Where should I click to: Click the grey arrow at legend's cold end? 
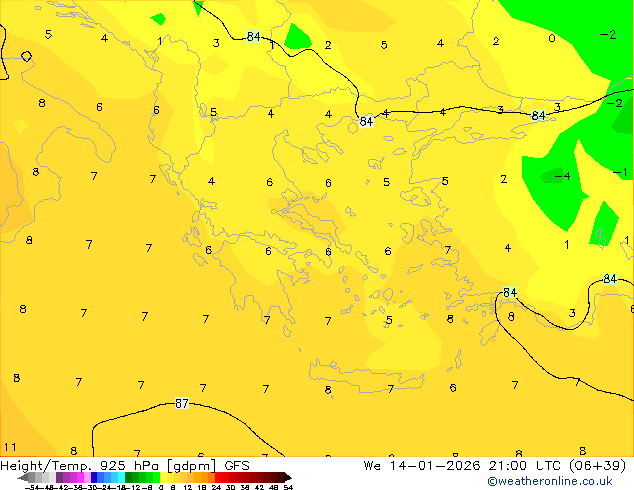(23, 477)
